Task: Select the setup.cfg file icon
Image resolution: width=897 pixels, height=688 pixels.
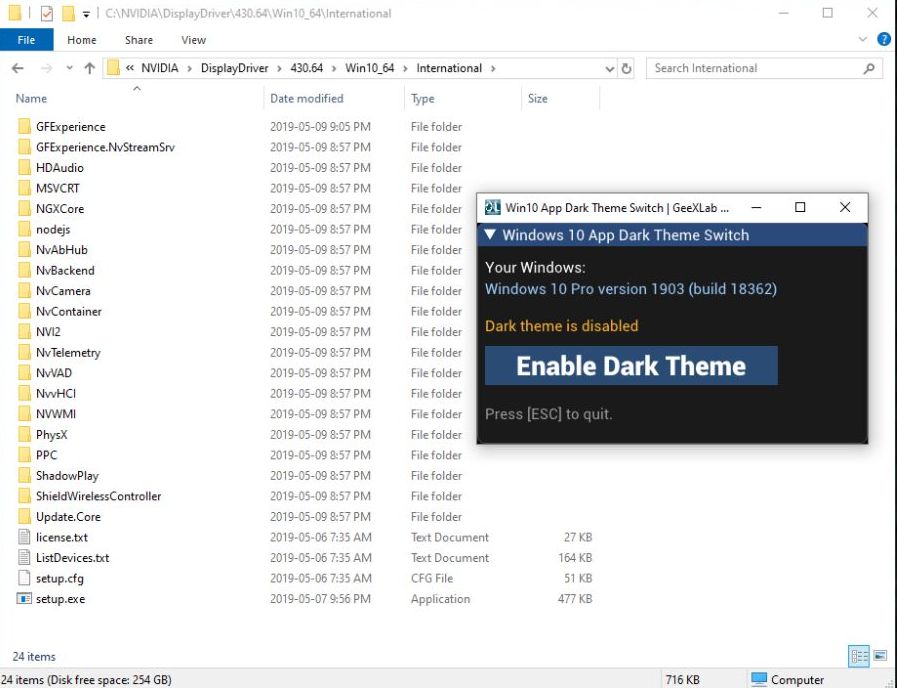Action: pos(25,578)
